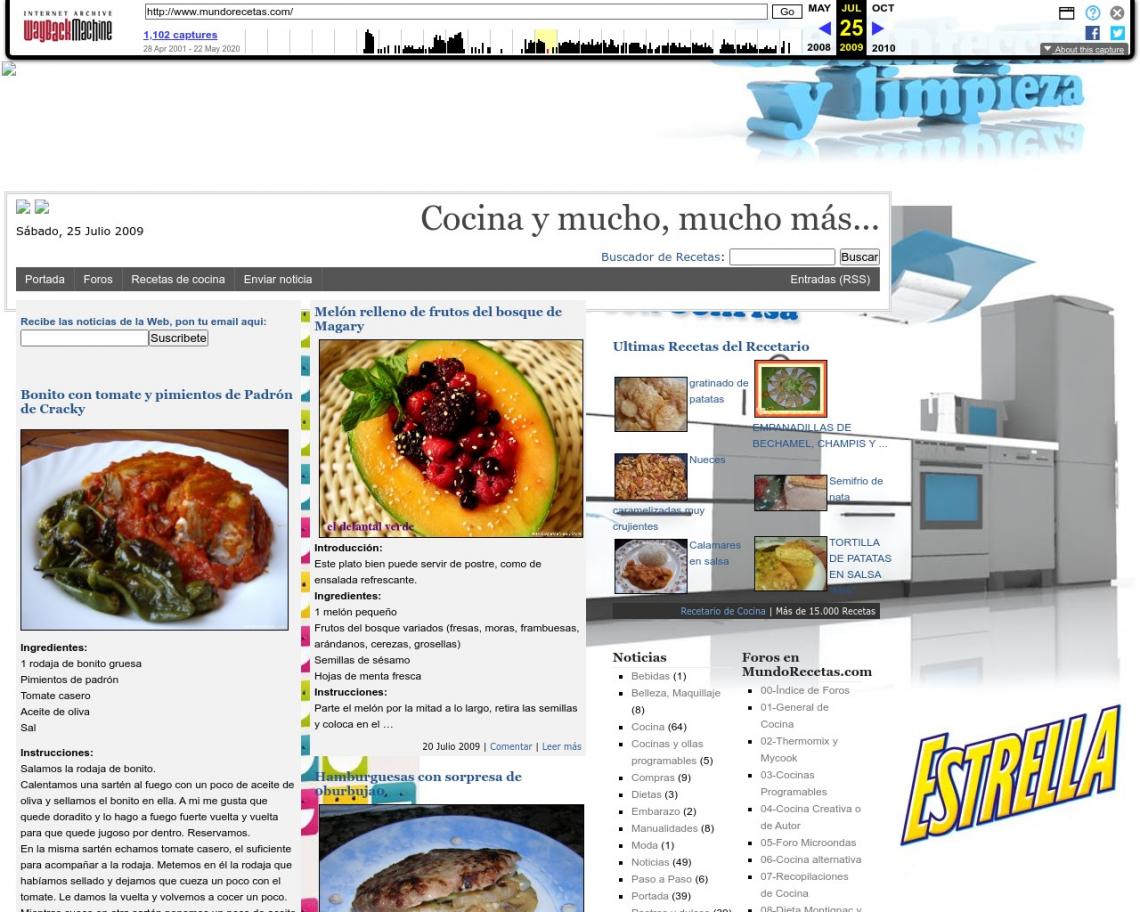Viewport: 1140px width, 912px height.
Task: Click the Buscador de Recetas search field
Action: point(782,257)
